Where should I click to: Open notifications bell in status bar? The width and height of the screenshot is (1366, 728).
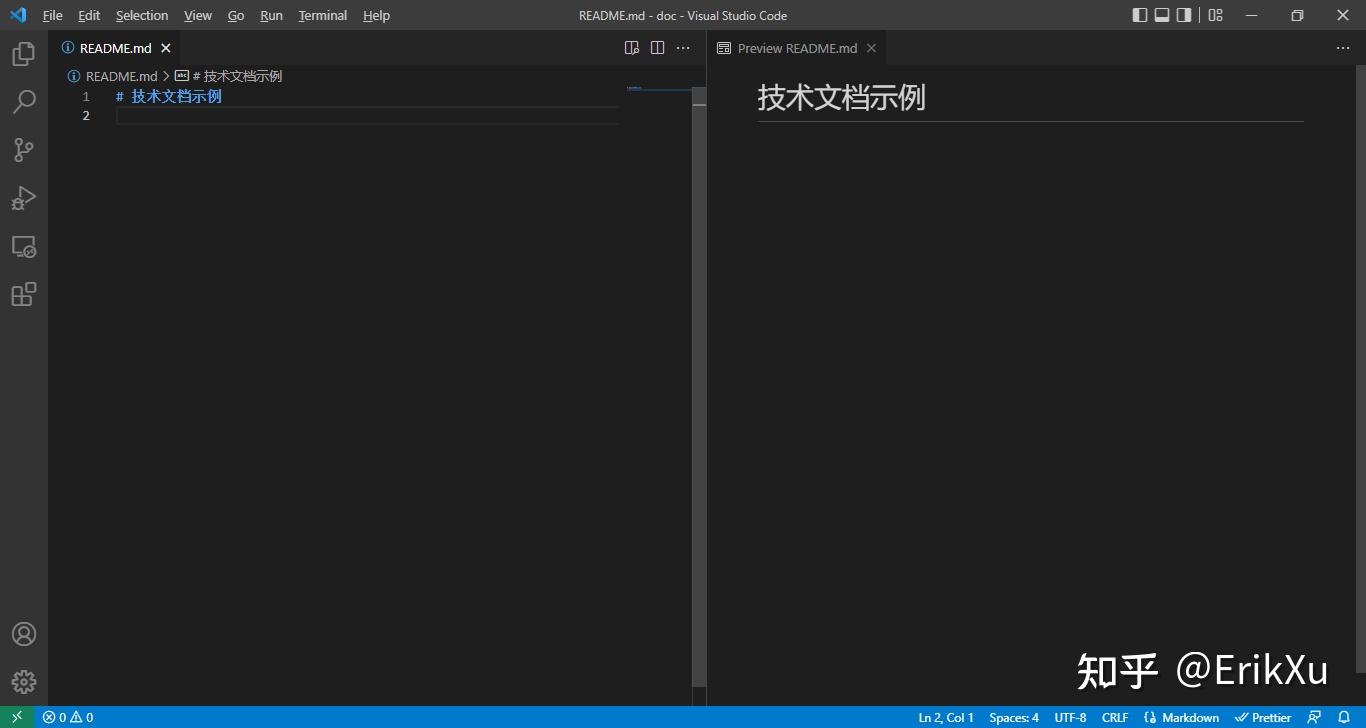1344,717
